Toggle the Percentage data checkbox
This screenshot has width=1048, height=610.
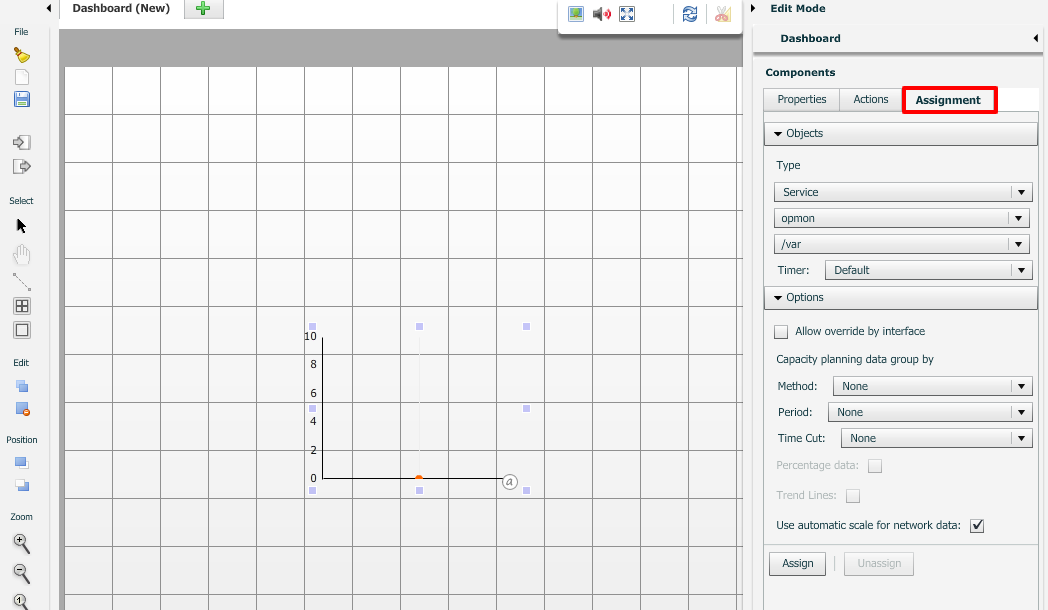[875, 466]
